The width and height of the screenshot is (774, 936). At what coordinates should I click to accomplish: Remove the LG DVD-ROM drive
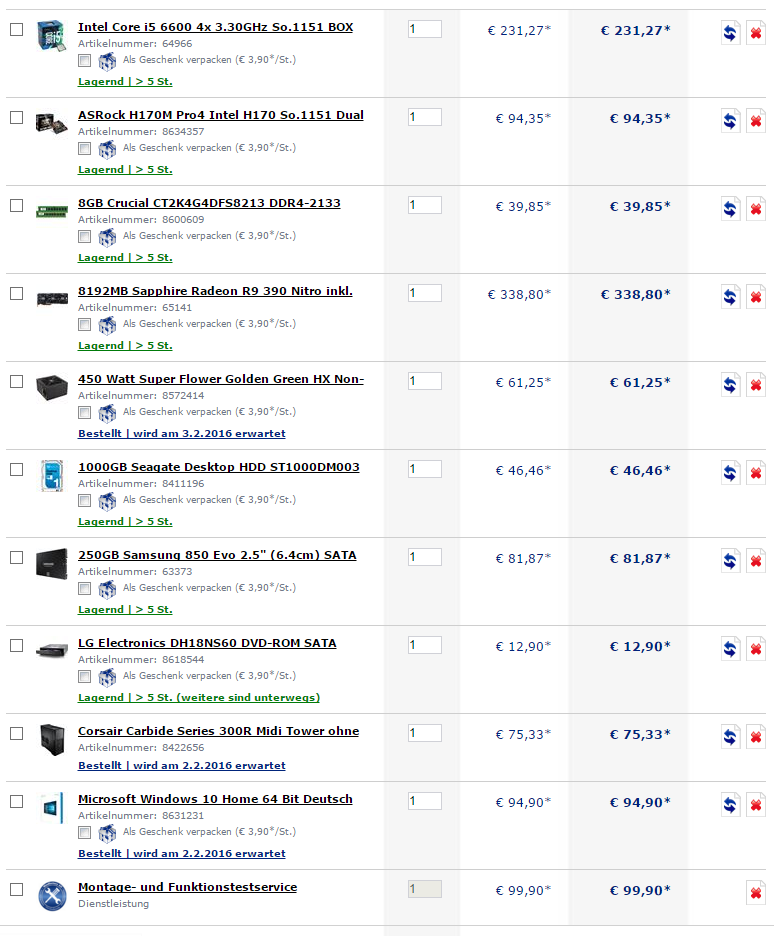[756, 648]
